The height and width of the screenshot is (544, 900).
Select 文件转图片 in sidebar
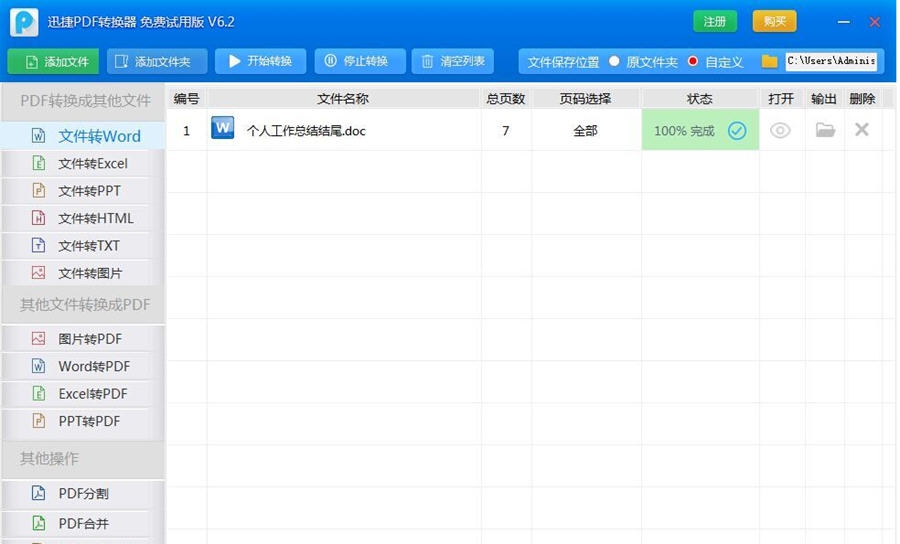tap(84, 273)
